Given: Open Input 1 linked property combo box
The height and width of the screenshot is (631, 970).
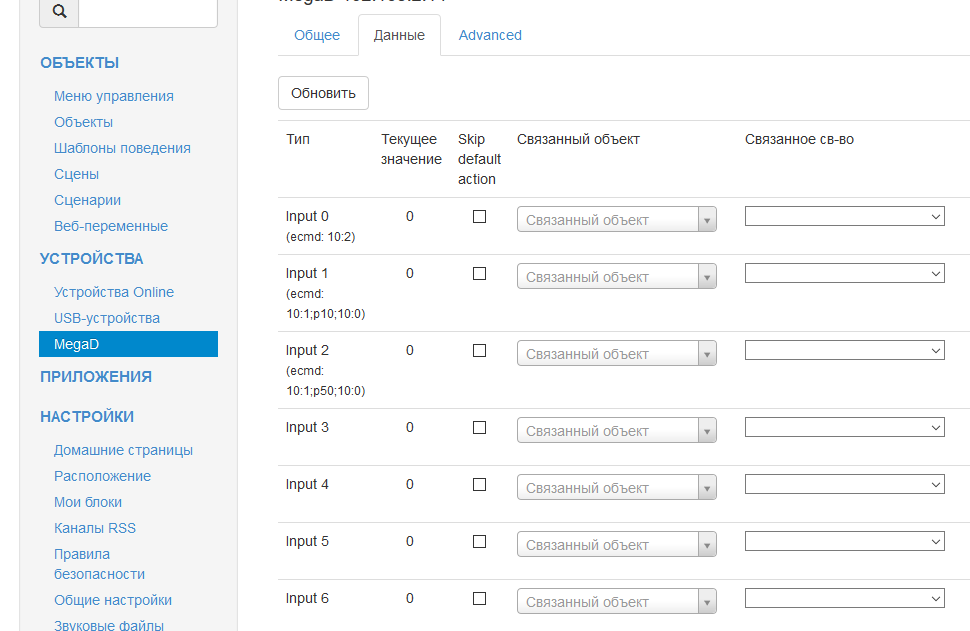Looking at the screenshot, I should 844,273.
